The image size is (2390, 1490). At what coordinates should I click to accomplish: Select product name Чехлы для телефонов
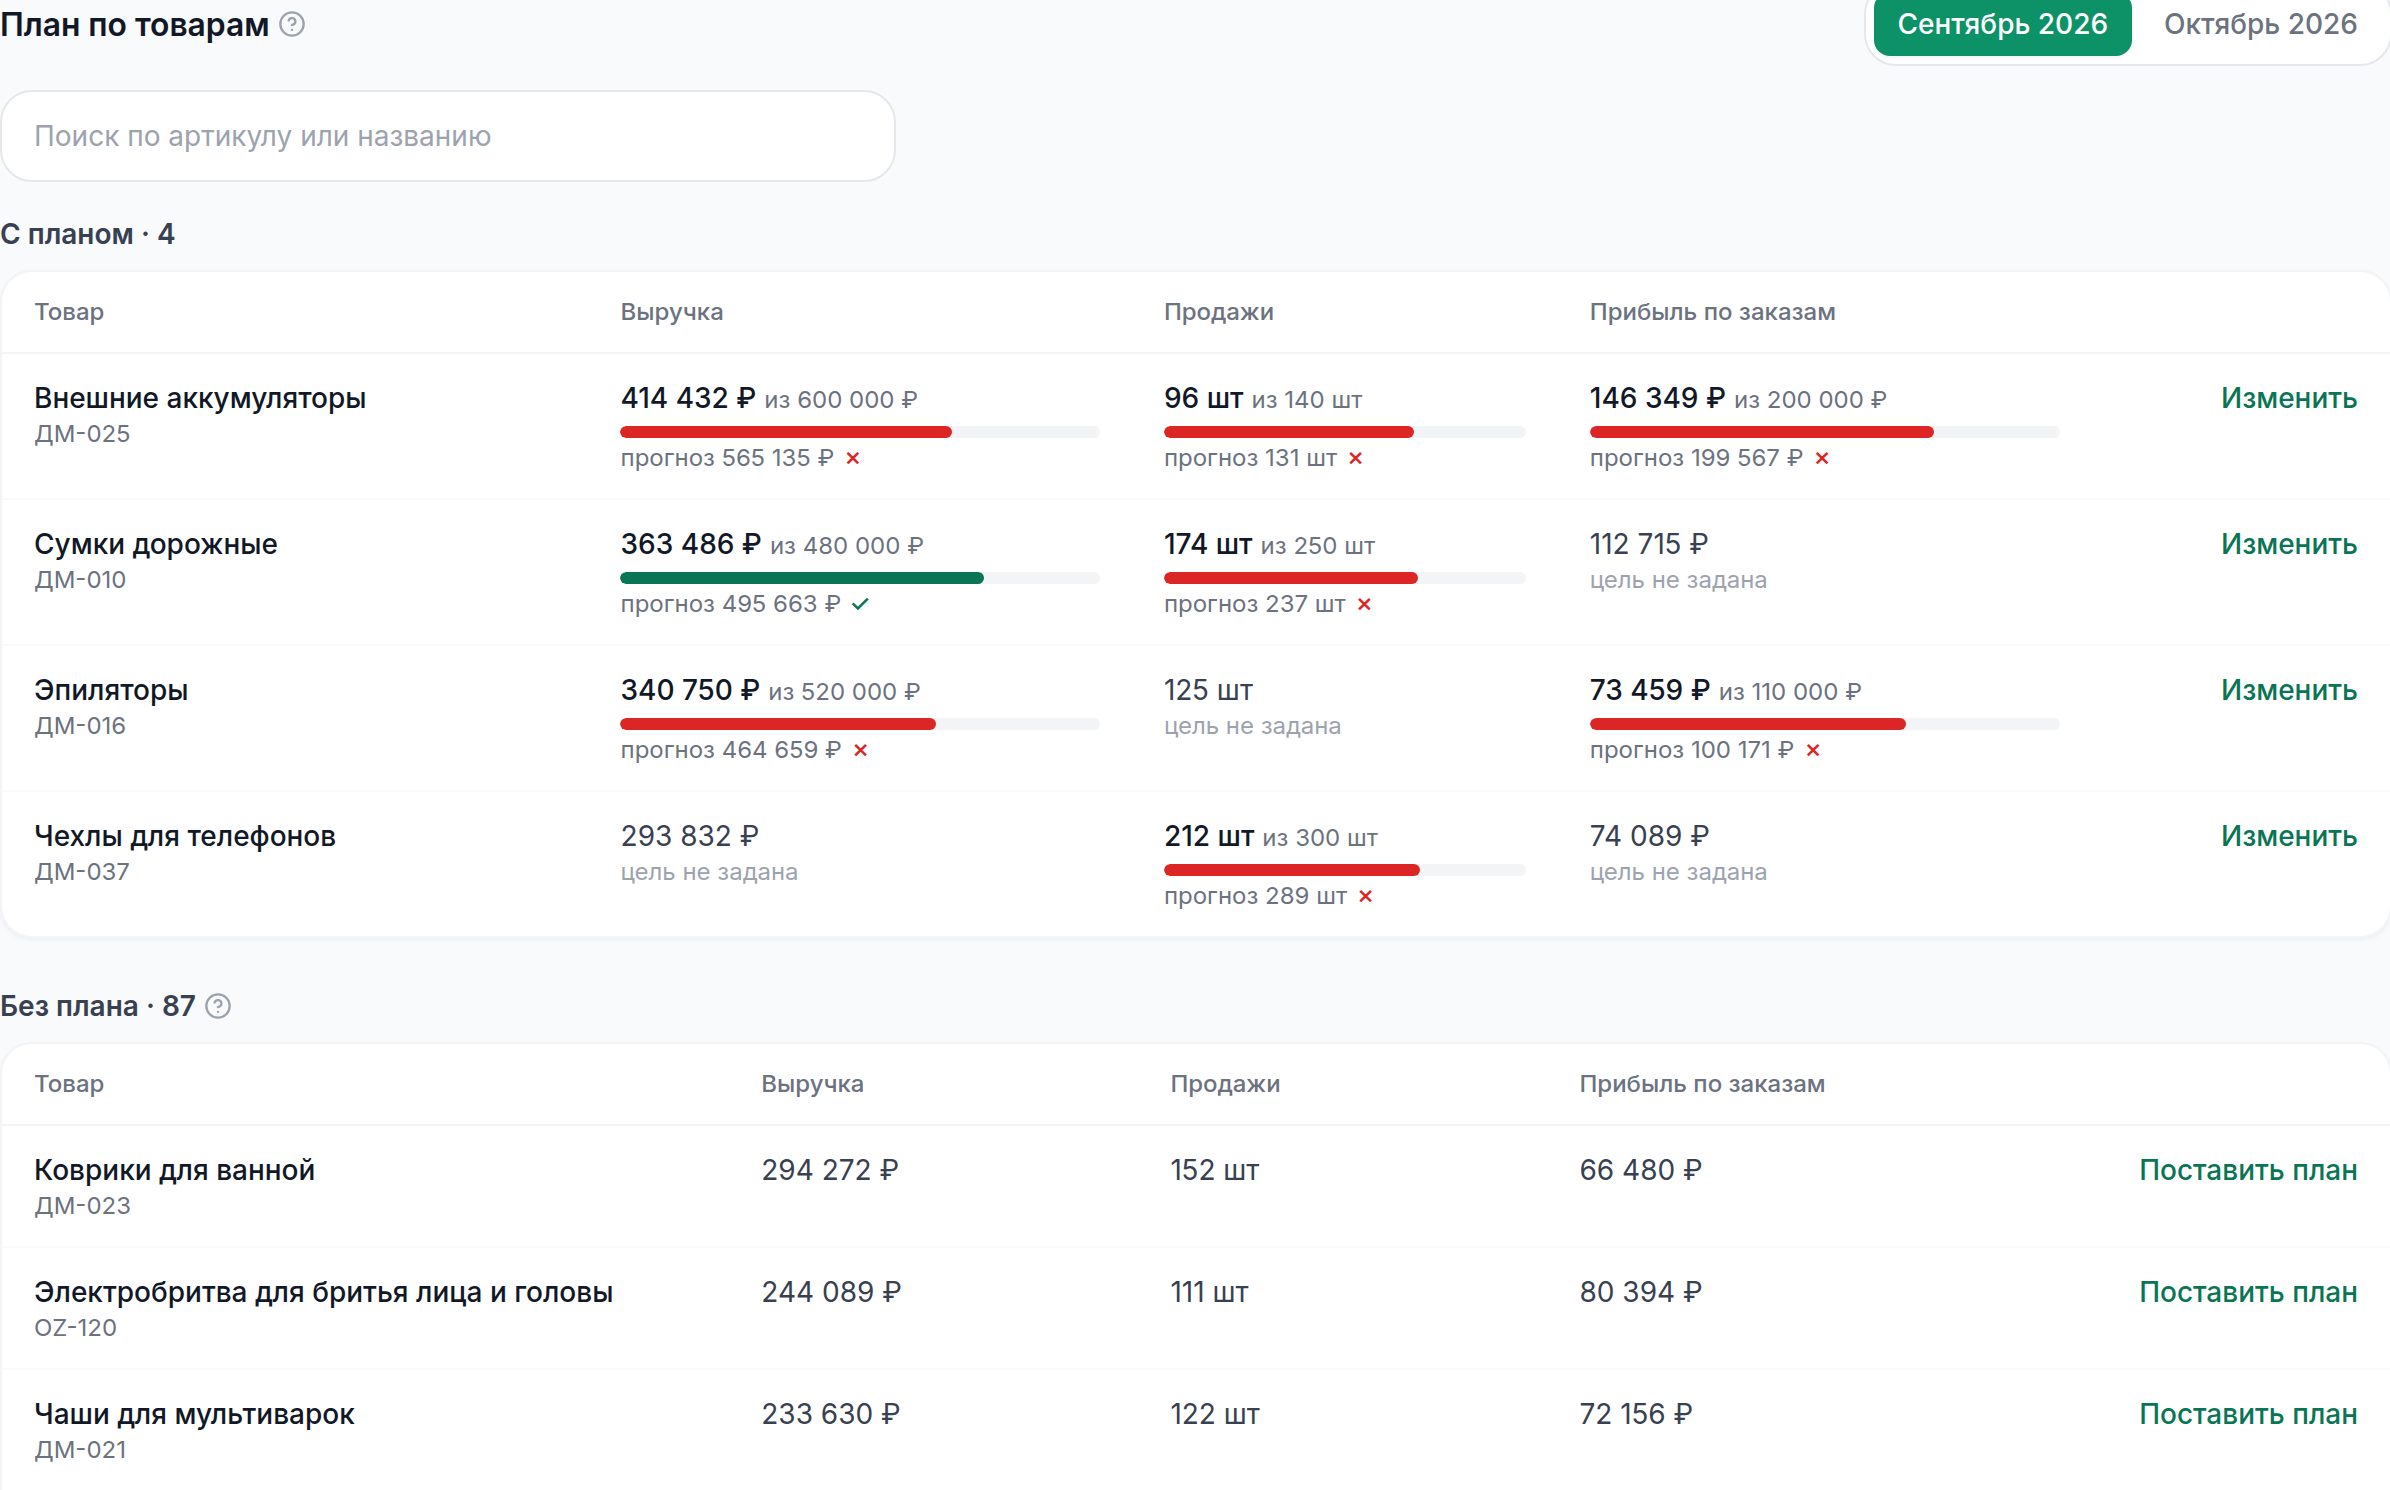[x=185, y=836]
